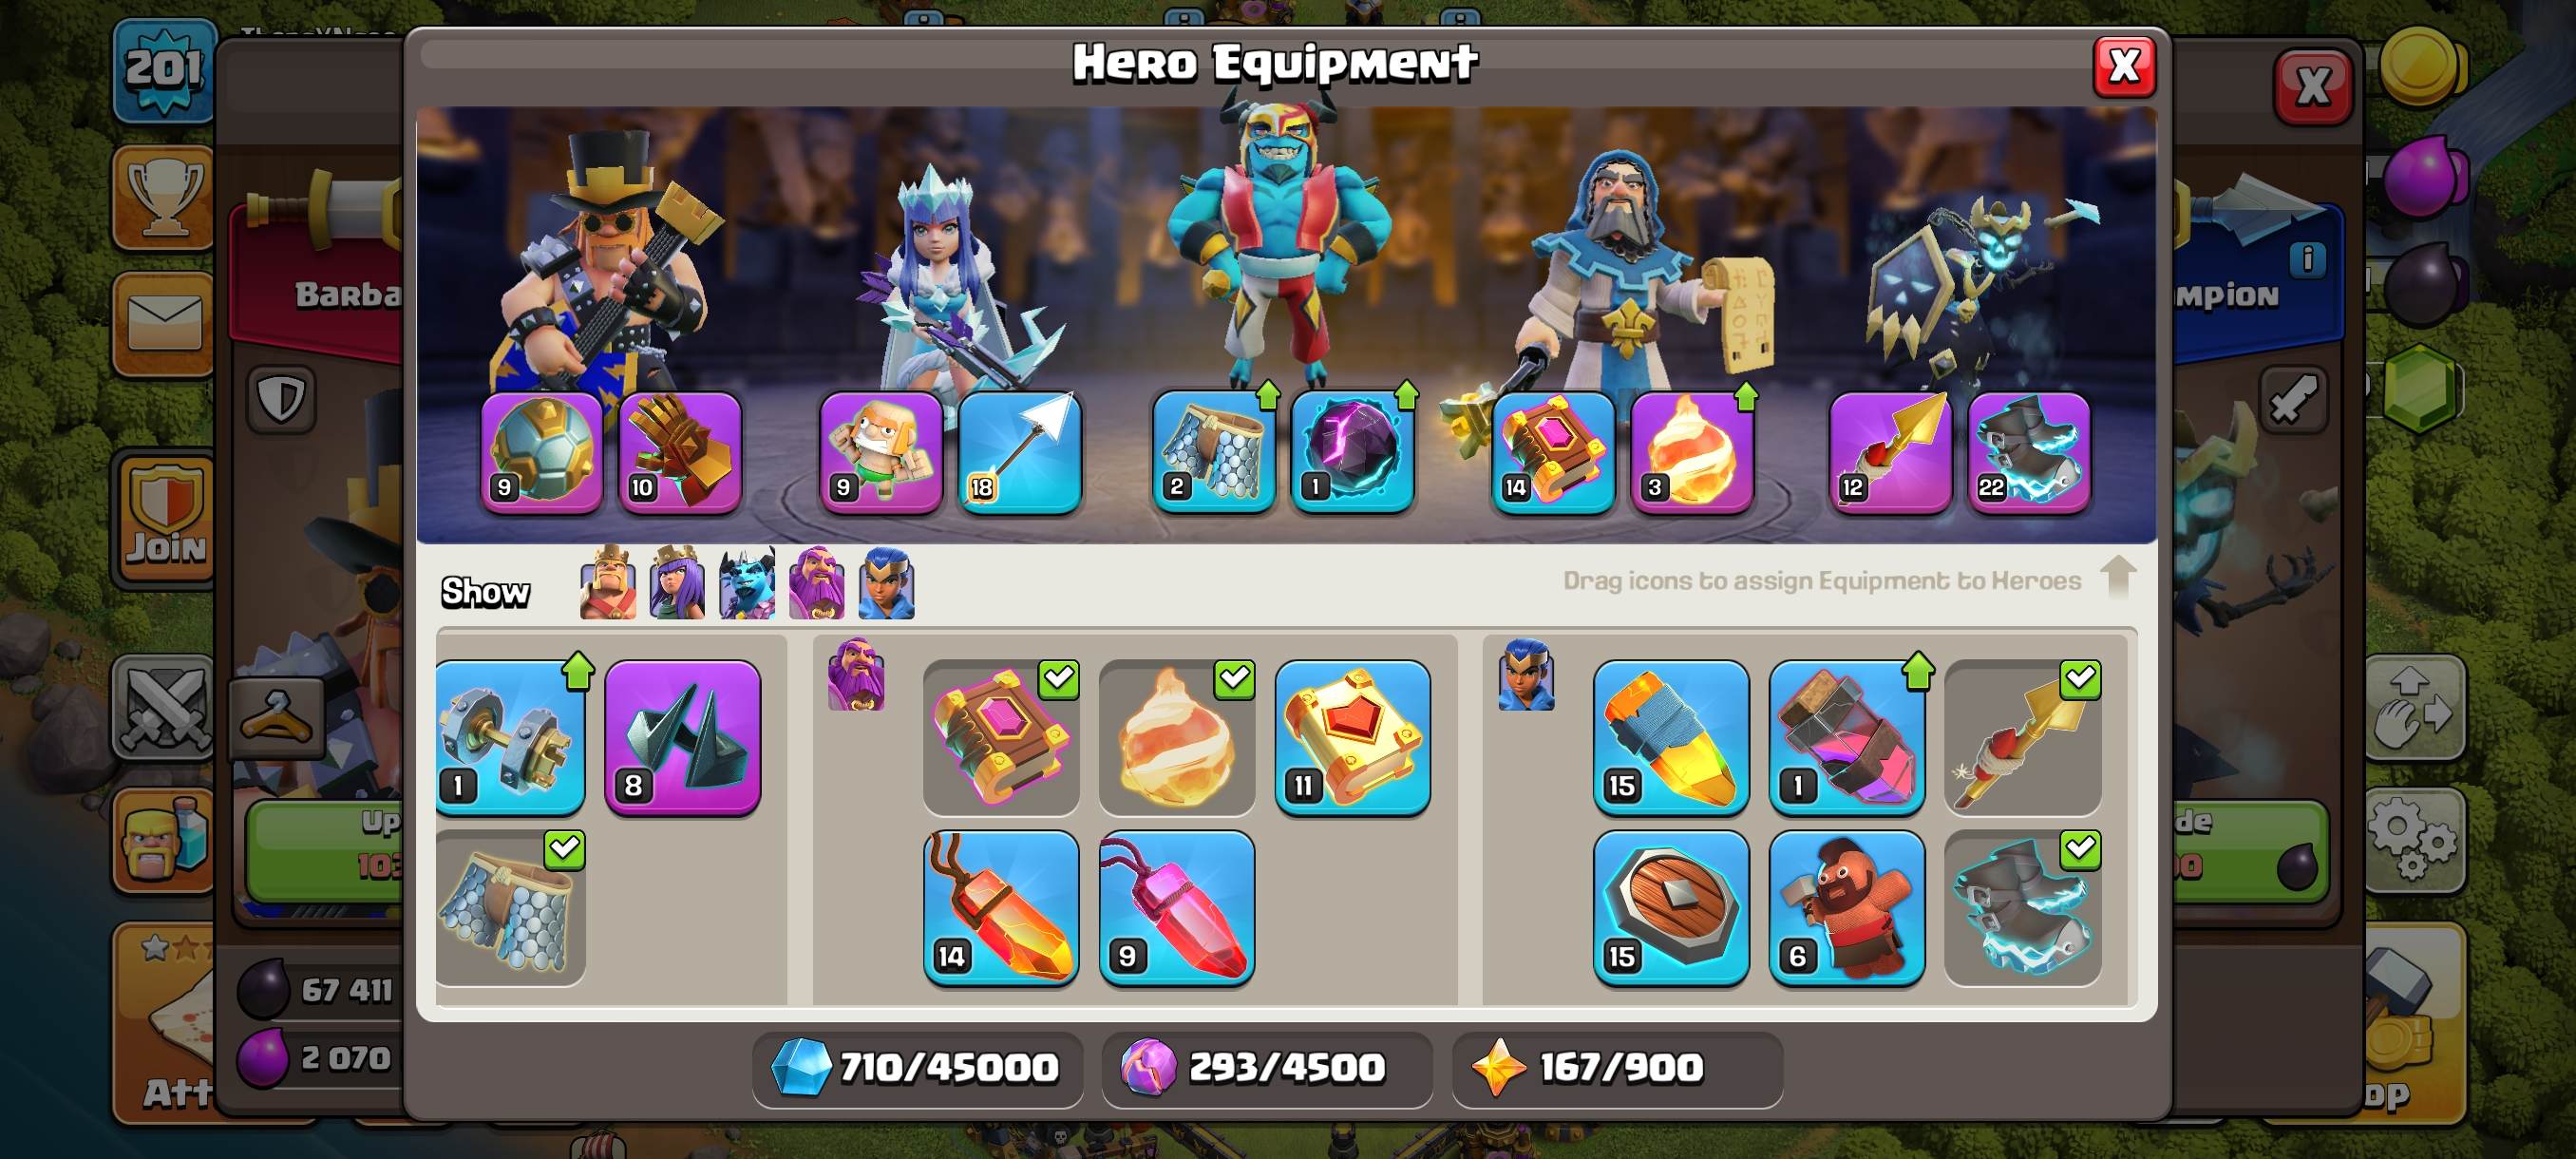The height and width of the screenshot is (1159, 2576).
Task: Select the level 1 barbell equipment
Action: 510,737
